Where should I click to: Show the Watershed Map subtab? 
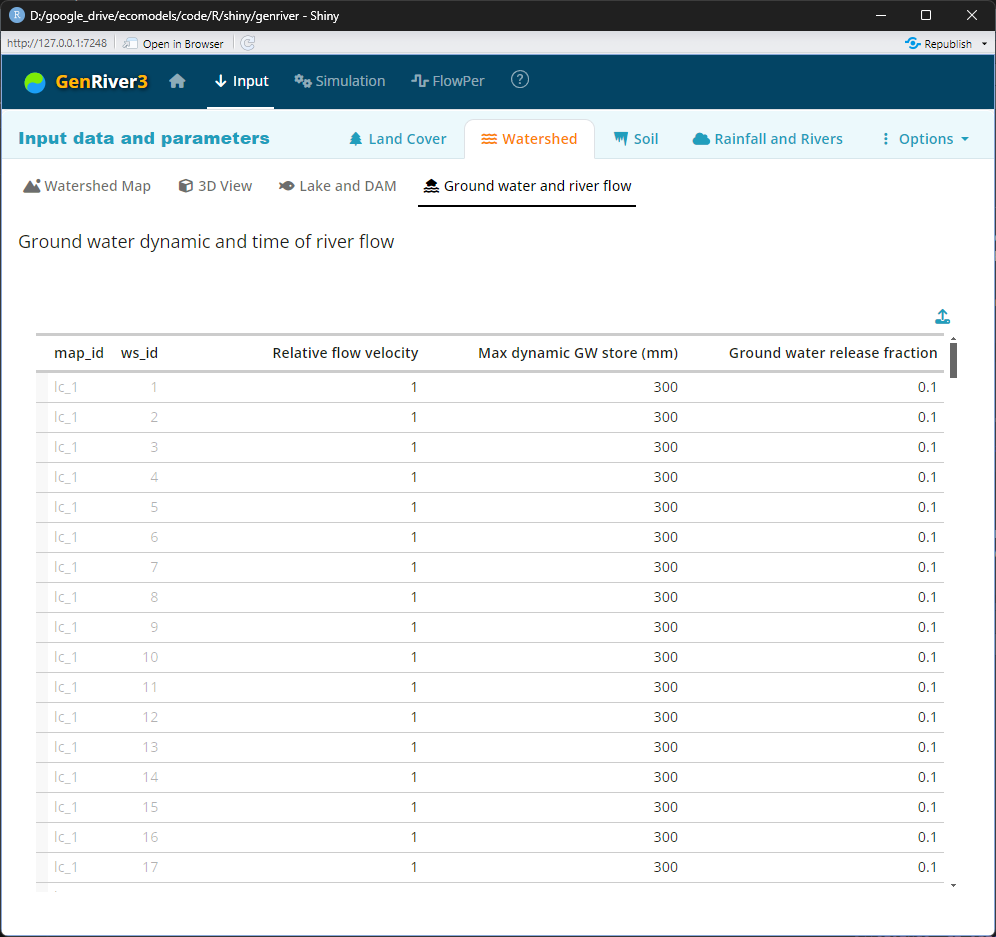click(87, 186)
